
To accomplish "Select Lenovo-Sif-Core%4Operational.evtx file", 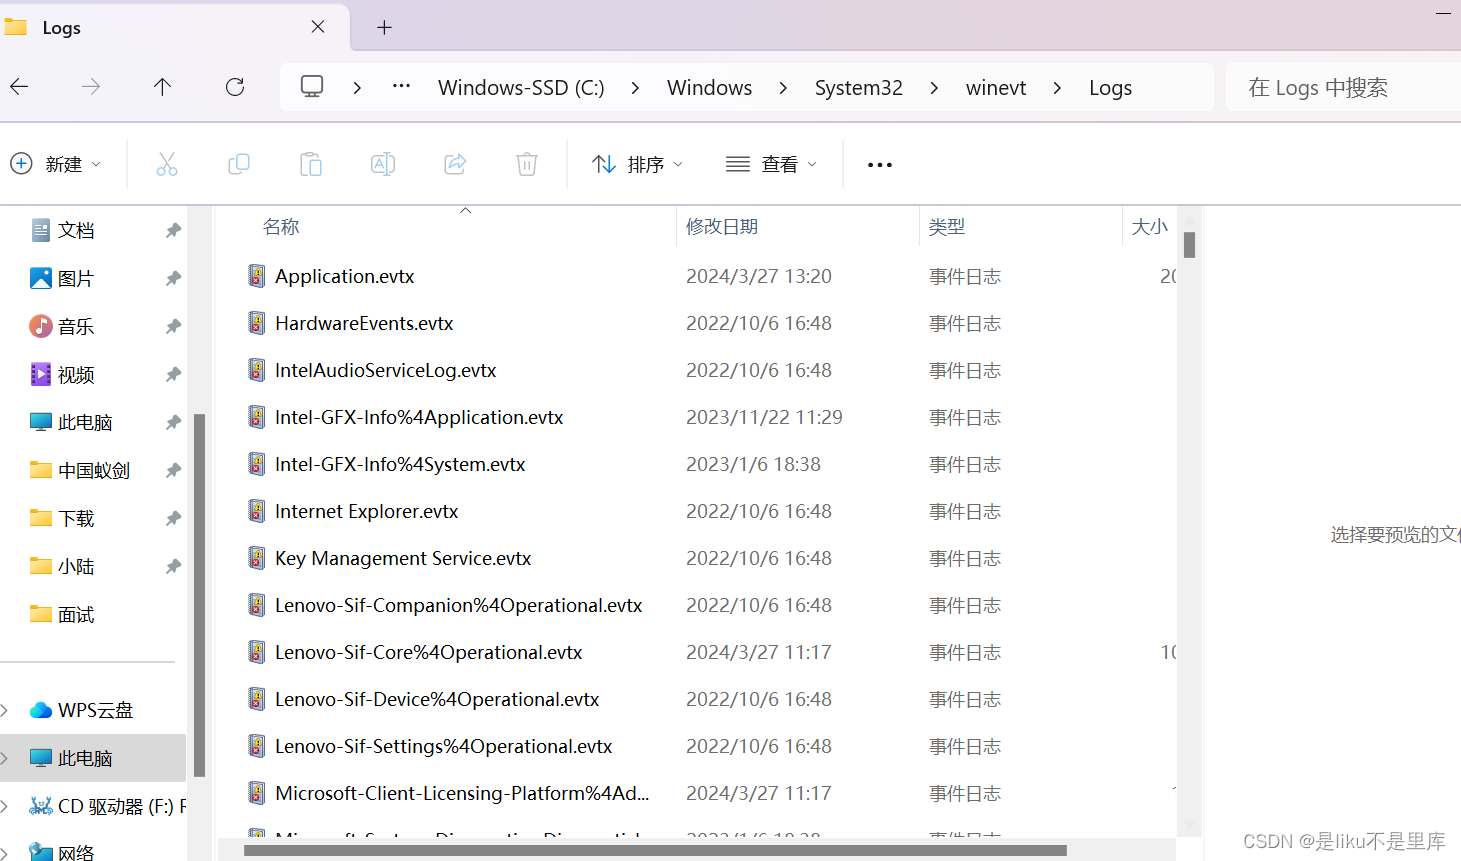I will tap(429, 652).
